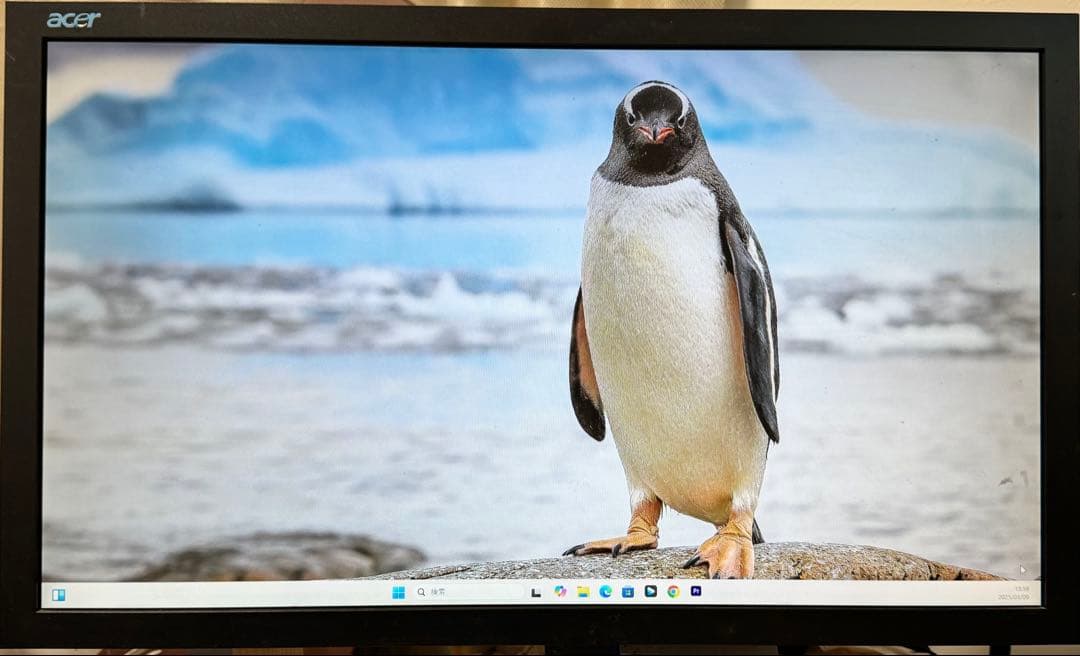
Task: Open the Microsoft Store
Action: [630, 592]
